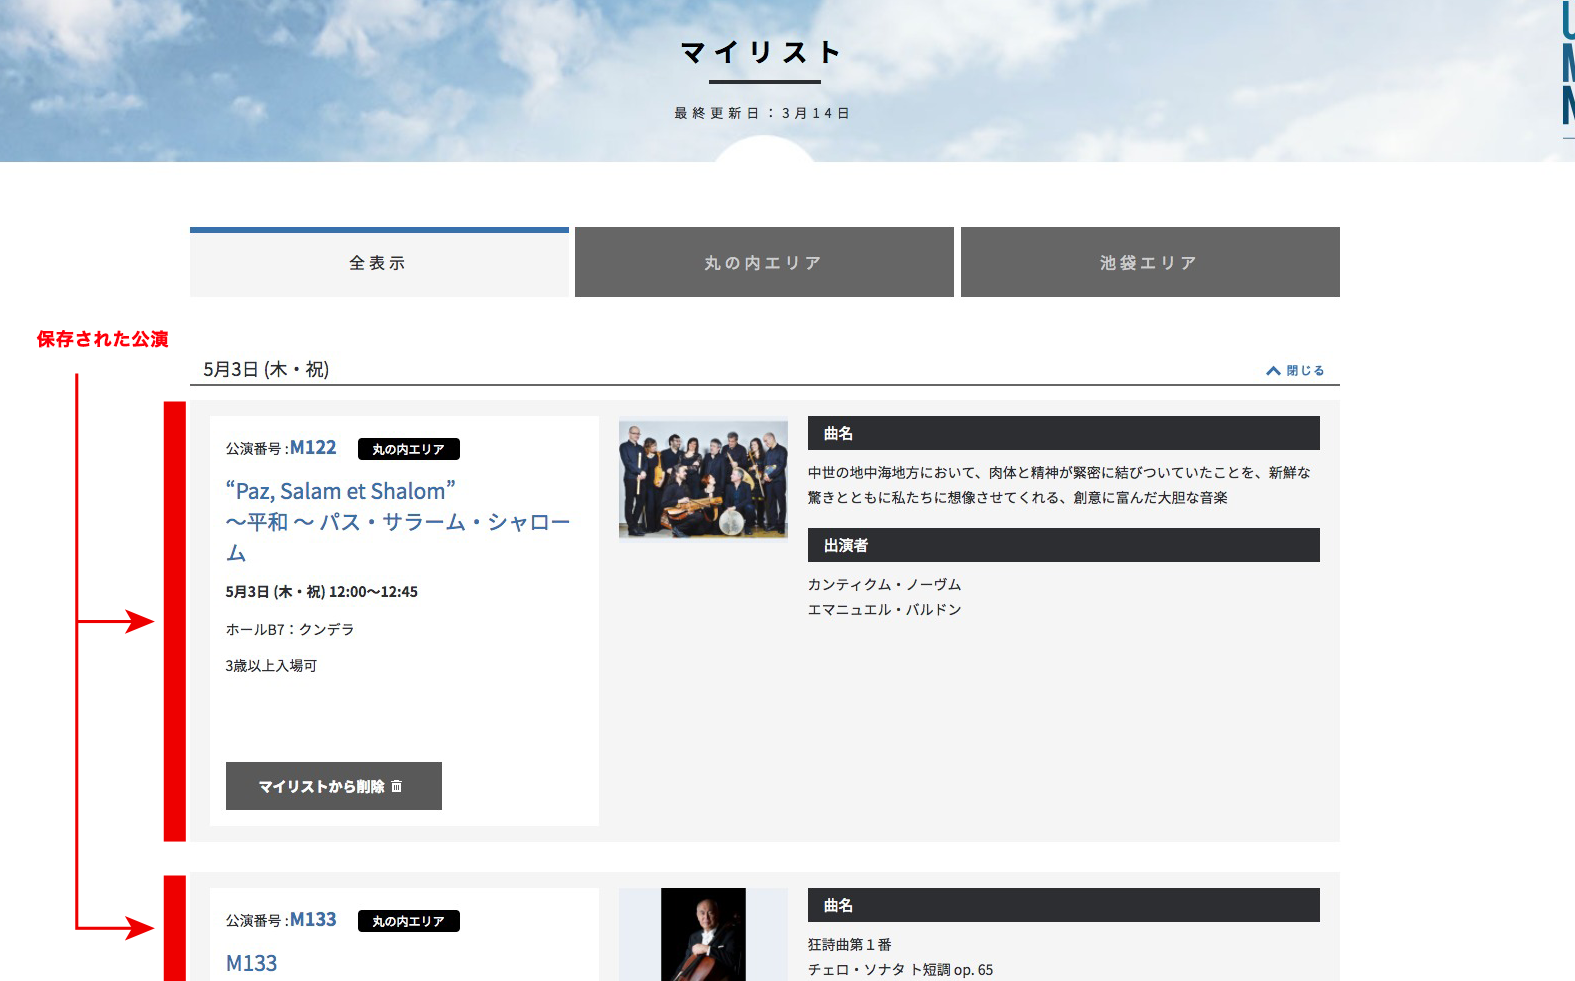
Task: Open the M133 cellist photo
Action: [x=703, y=934]
